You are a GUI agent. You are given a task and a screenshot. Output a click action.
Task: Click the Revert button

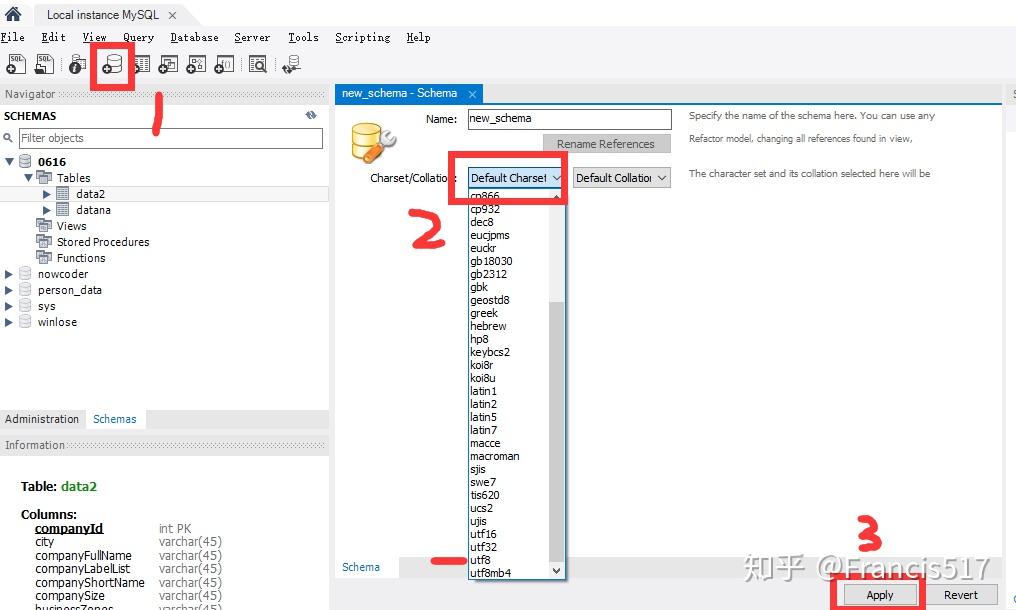coord(961,594)
